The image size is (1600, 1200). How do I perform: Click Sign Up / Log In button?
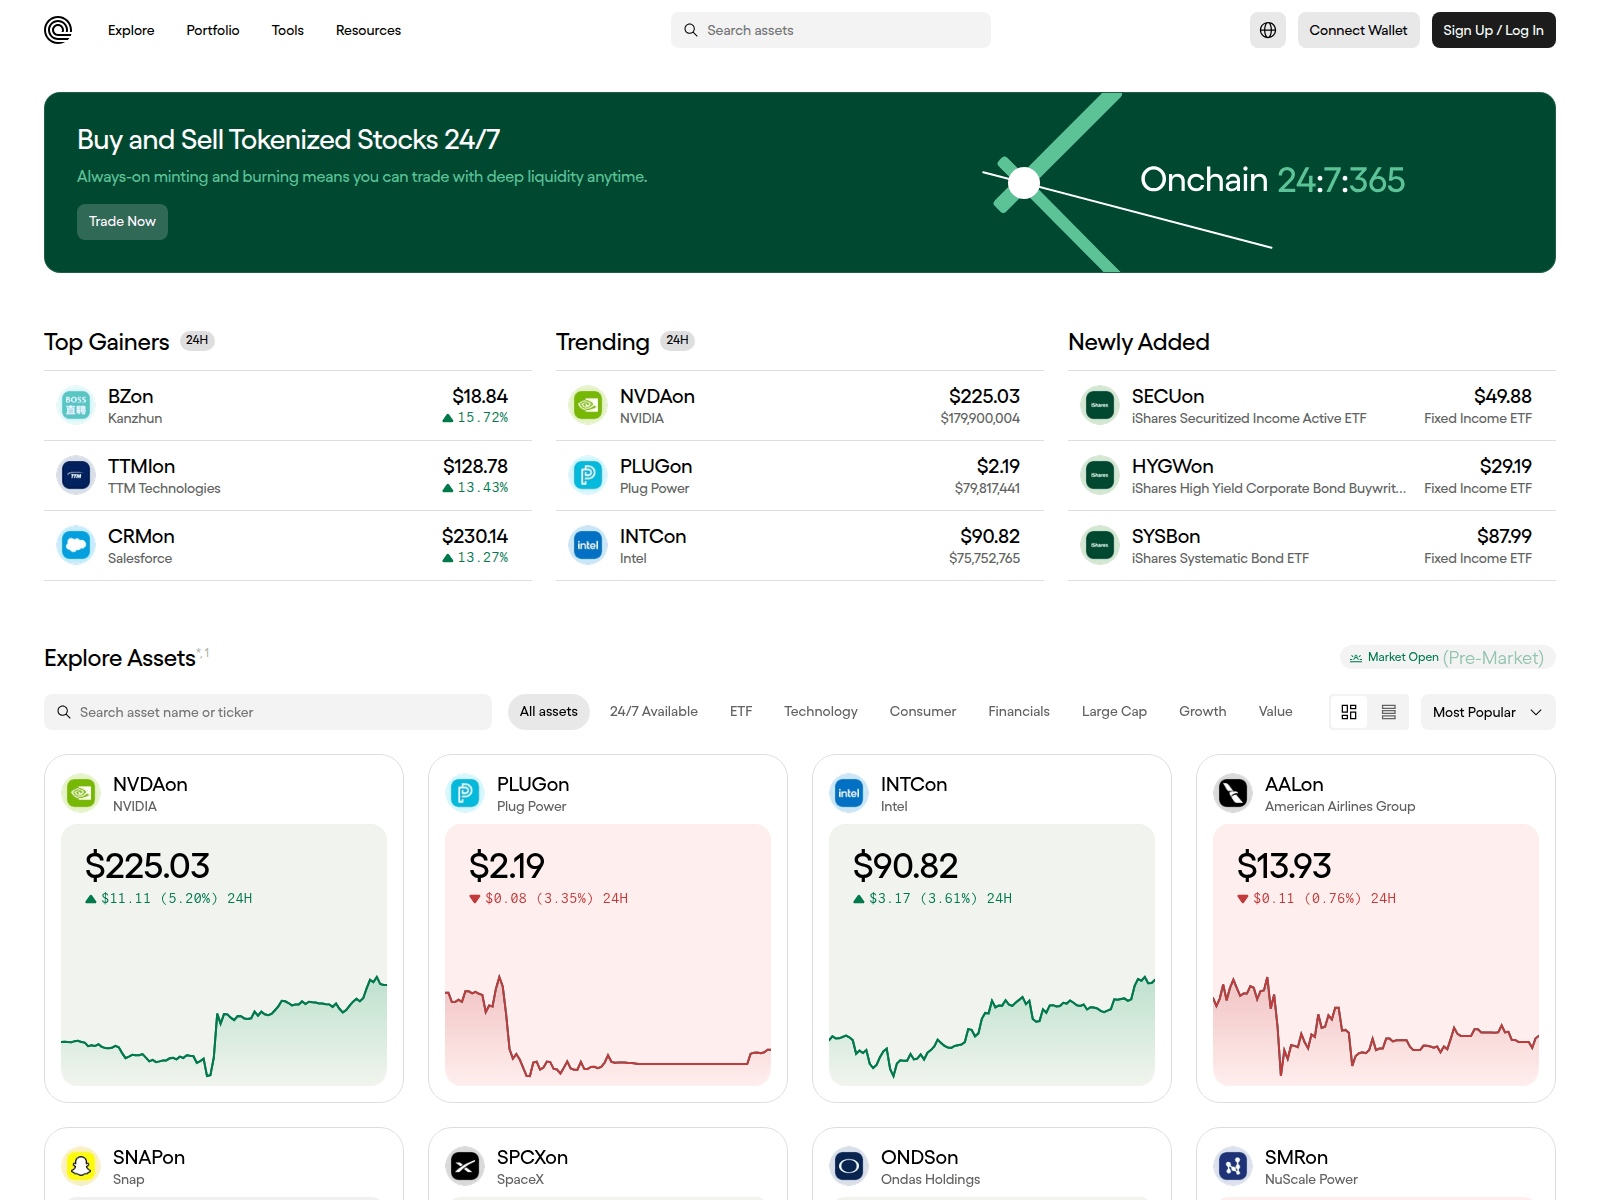(x=1493, y=30)
